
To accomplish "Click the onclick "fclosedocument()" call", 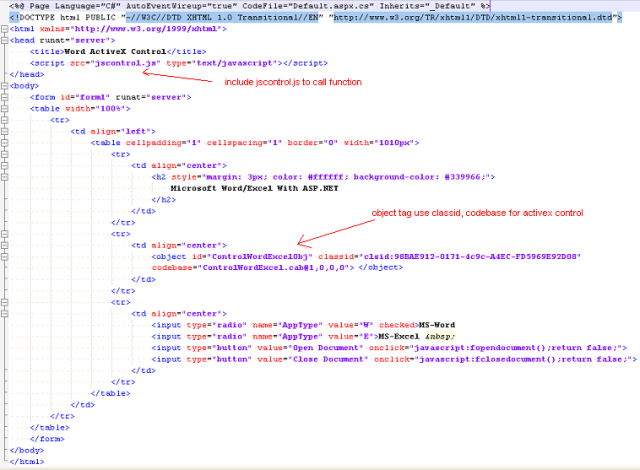I will coord(515,360).
